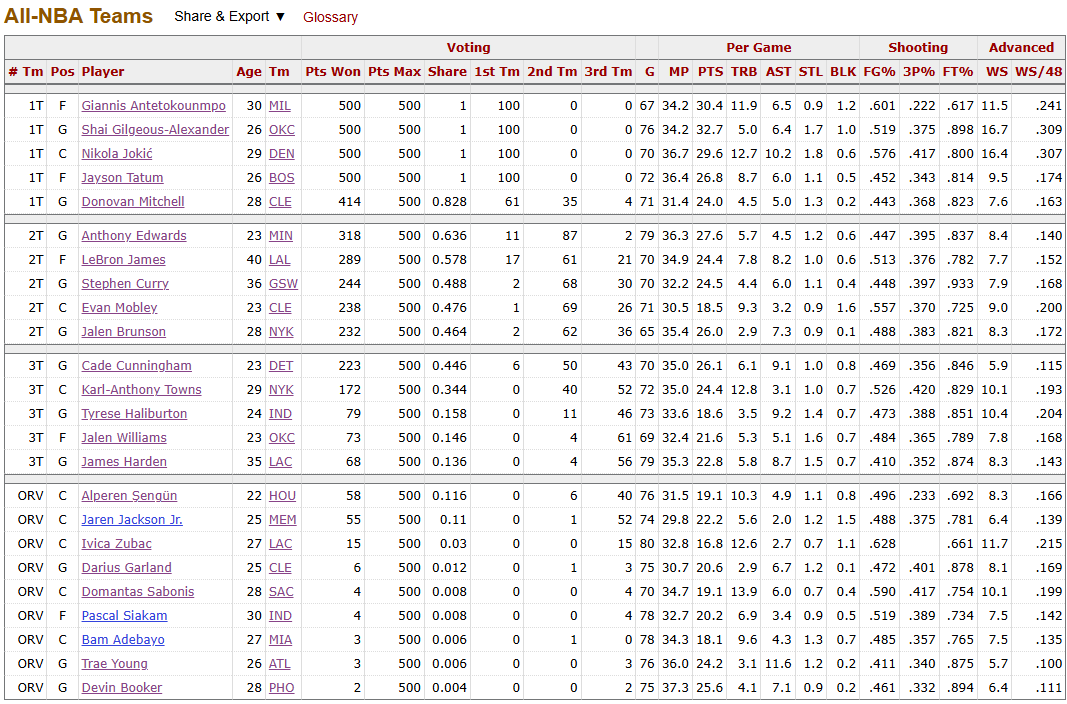Open Jalen Williams' player page
Screen dimensions: 1067x704
[124, 437]
